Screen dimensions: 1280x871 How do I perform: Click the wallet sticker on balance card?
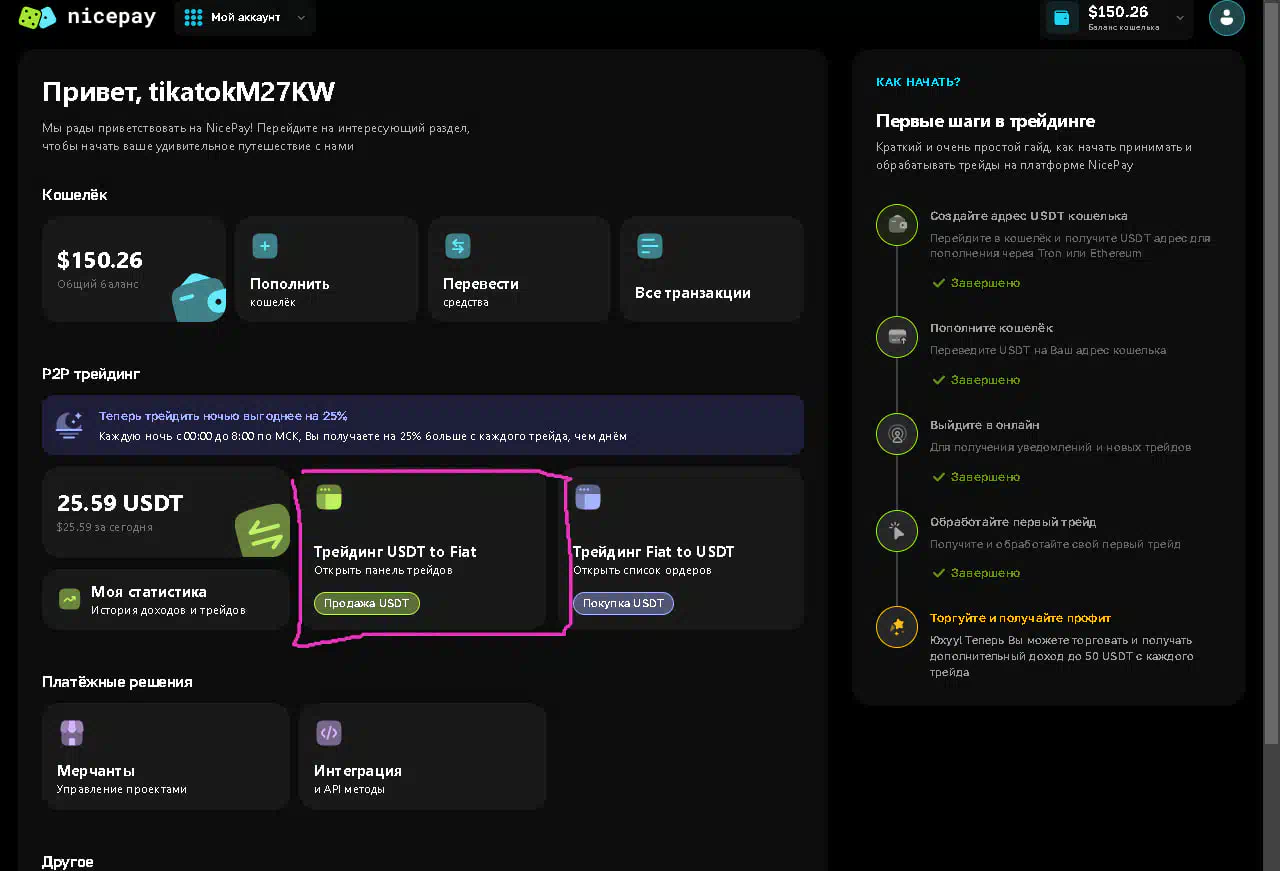click(198, 296)
